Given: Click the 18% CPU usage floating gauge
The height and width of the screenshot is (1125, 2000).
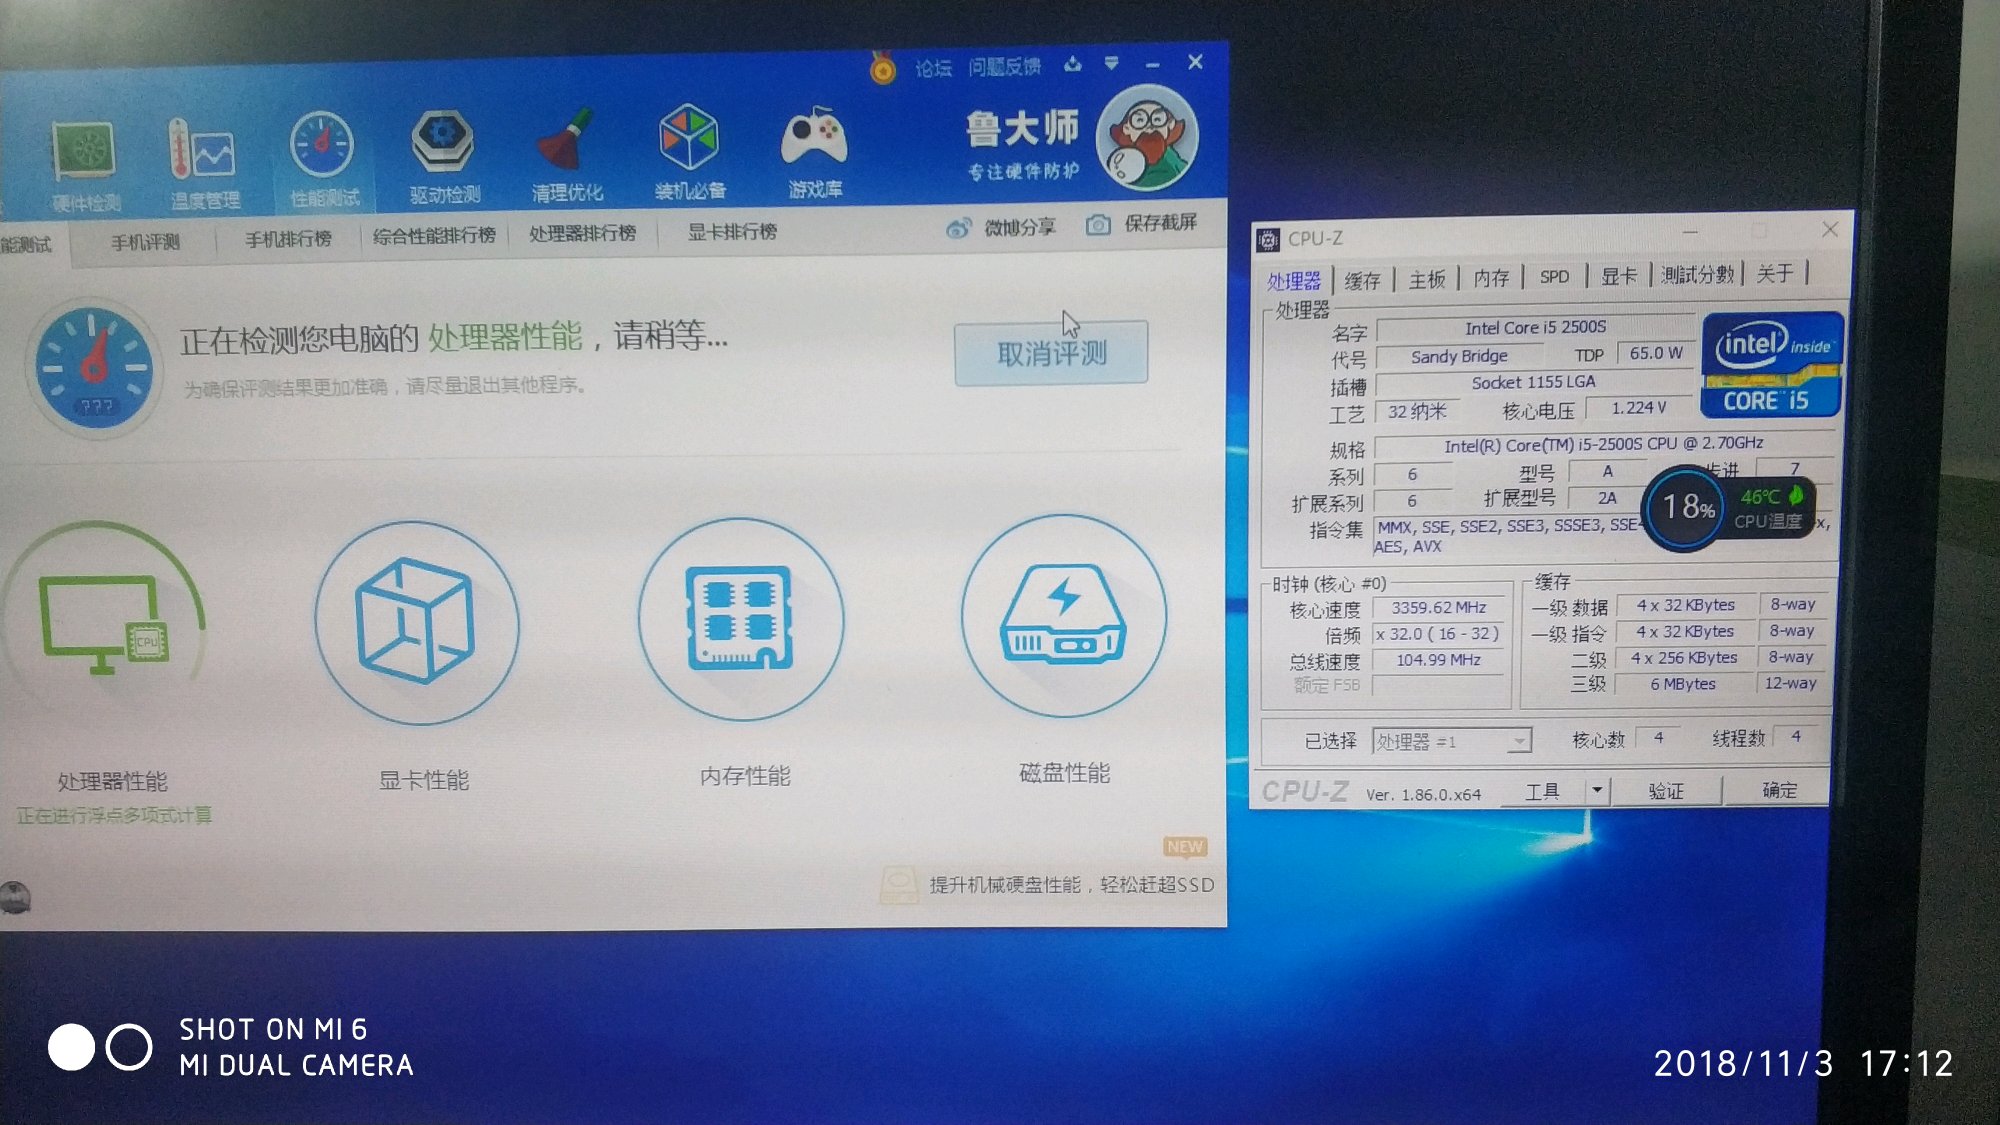Looking at the screenshot, I should (x=1687, y=508).
